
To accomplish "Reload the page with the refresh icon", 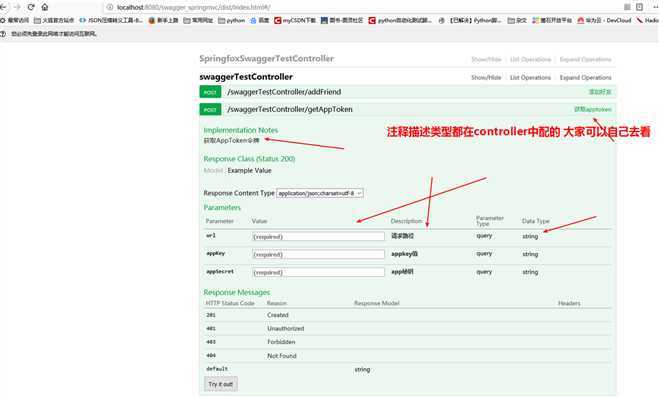I will [x=31, y=7].
